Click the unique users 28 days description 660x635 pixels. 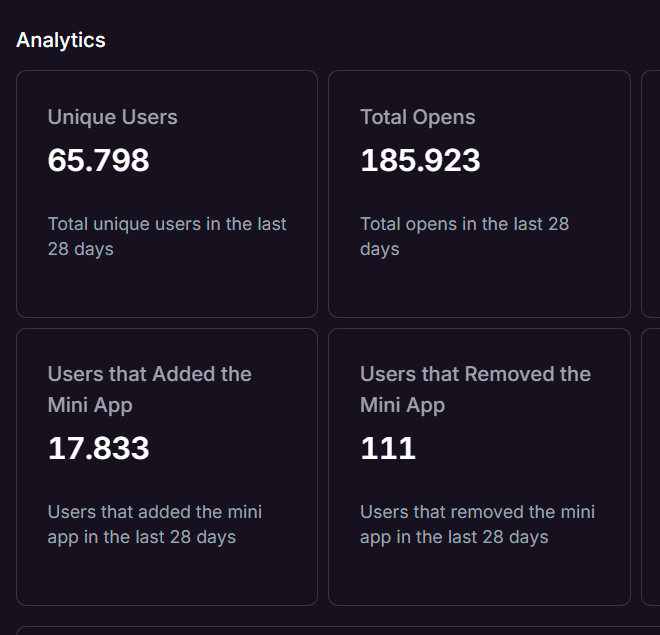click(x=167, y=236)
